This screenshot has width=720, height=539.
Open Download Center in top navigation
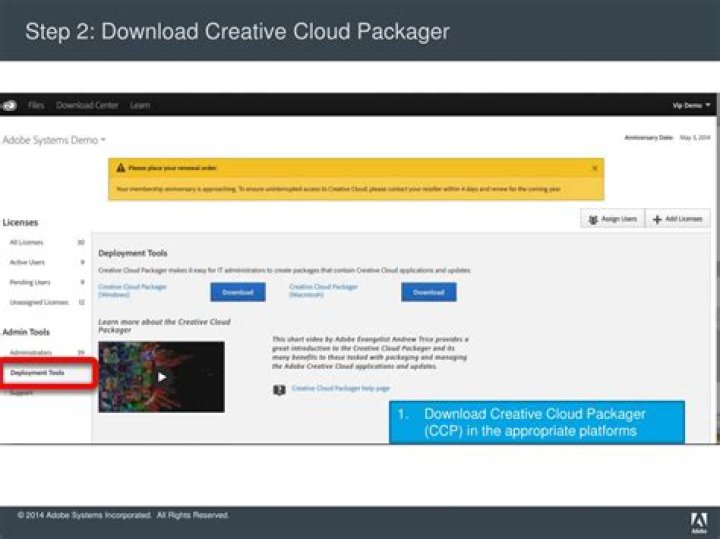tap(87, 105)
